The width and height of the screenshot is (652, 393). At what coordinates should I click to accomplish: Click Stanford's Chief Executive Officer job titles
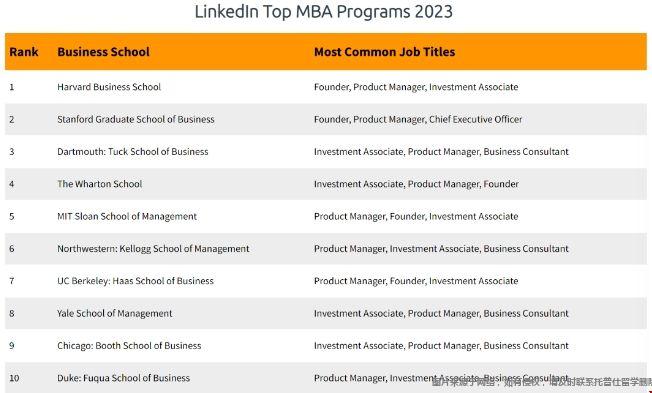(418, 119)
